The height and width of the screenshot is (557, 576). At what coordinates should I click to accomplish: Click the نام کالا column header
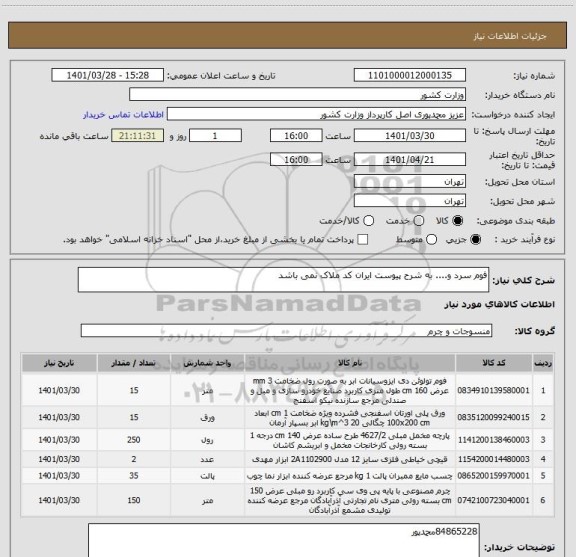350,363
